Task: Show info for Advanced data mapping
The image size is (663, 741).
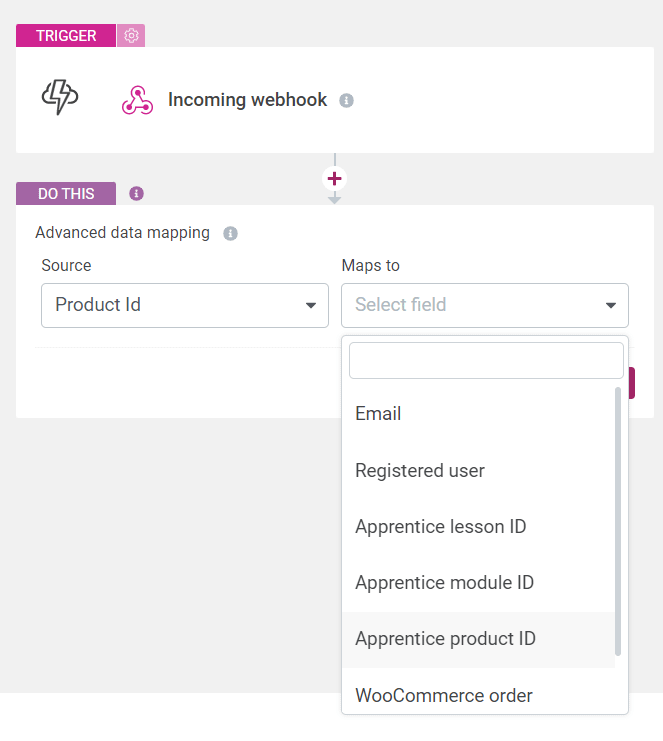Action: point(231,233)
